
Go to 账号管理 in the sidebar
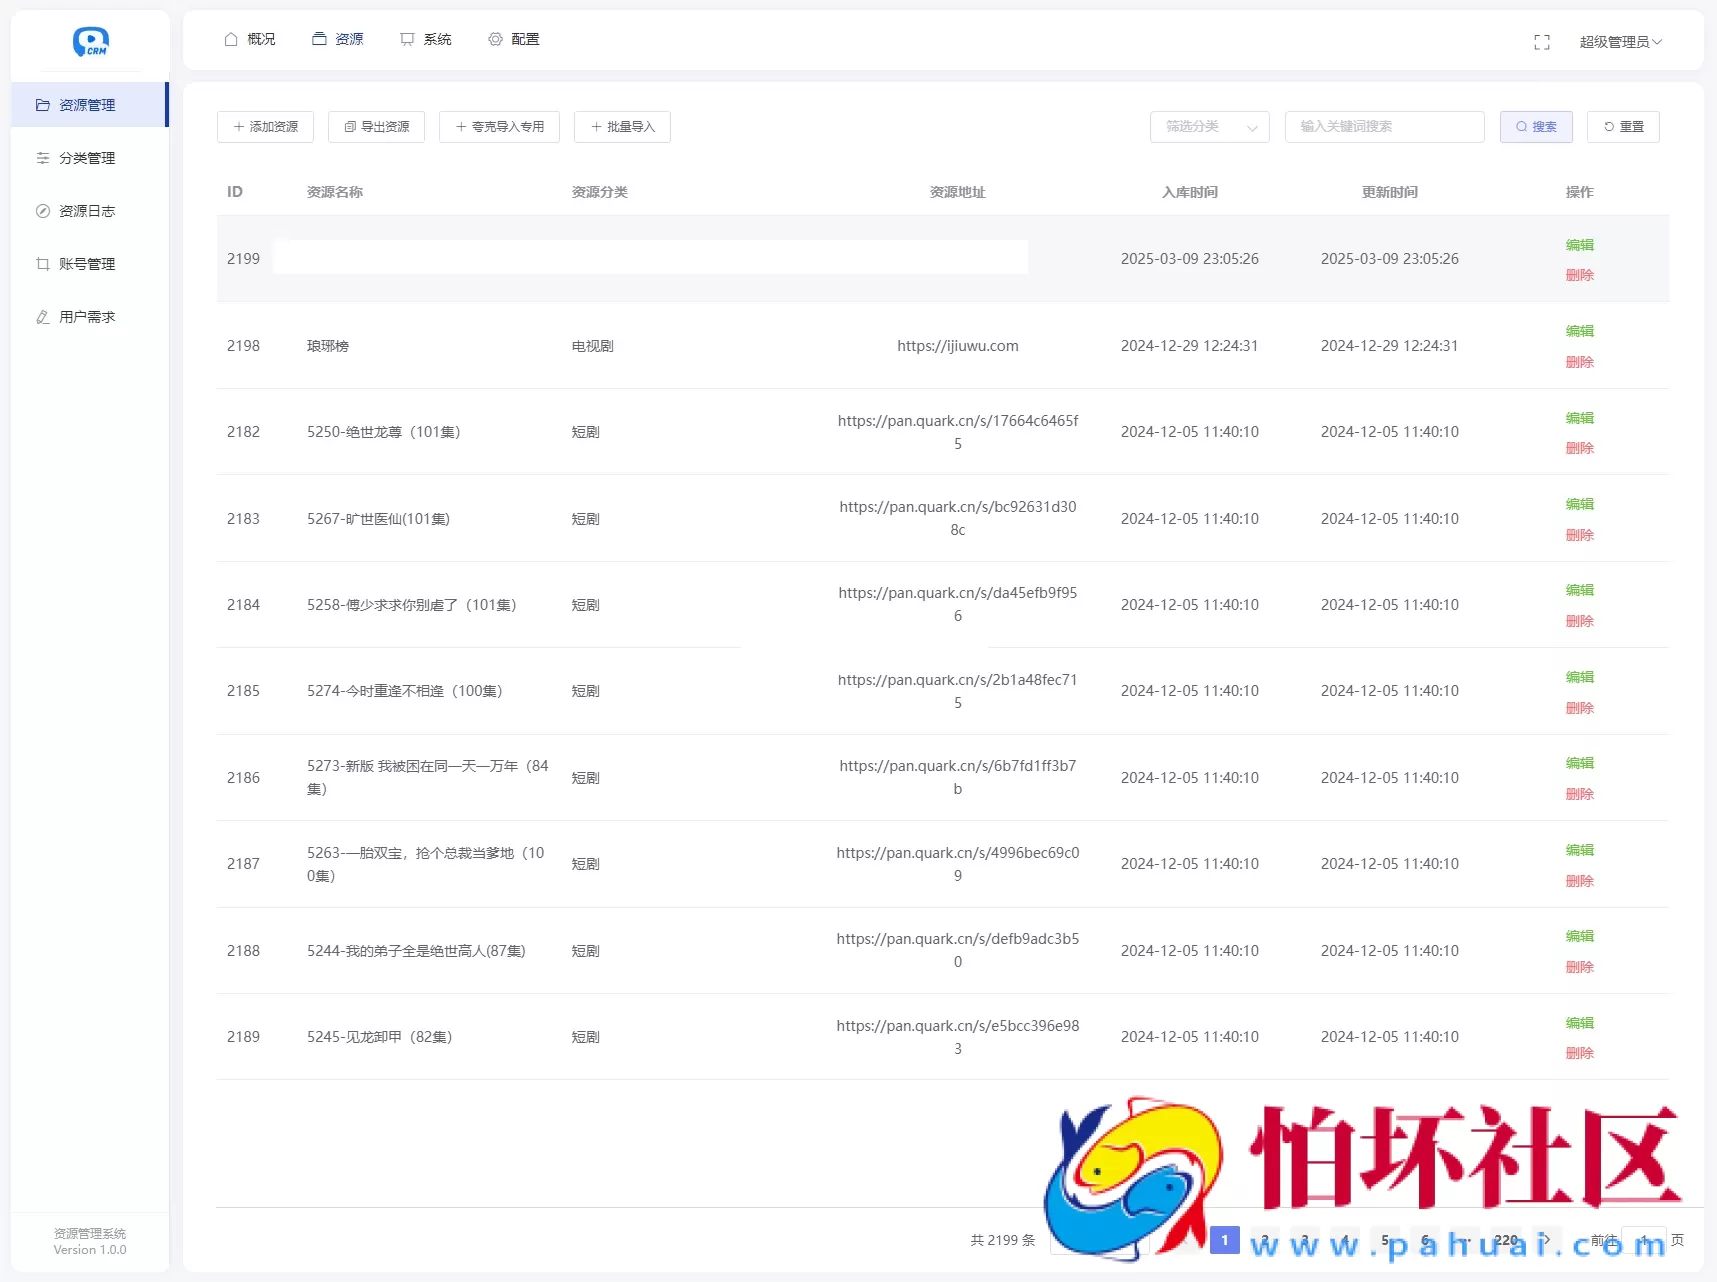(87, 263)
